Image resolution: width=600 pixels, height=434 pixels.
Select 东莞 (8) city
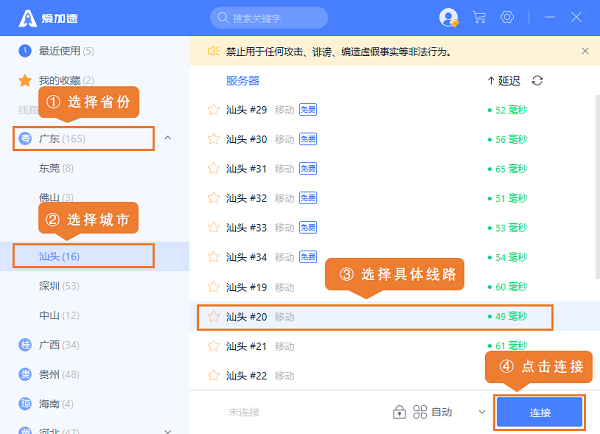(x=56, y=168)
